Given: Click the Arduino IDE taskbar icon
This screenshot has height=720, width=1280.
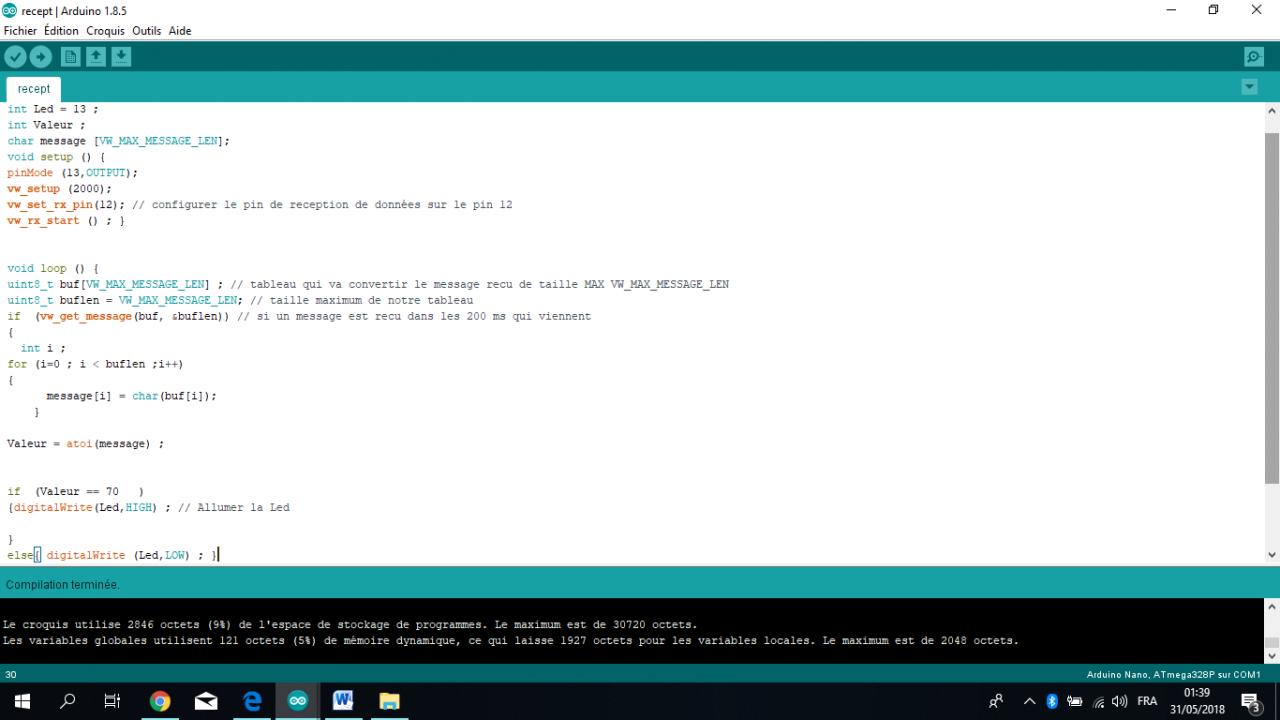Looking at the screenshot, I should point(298,701).
